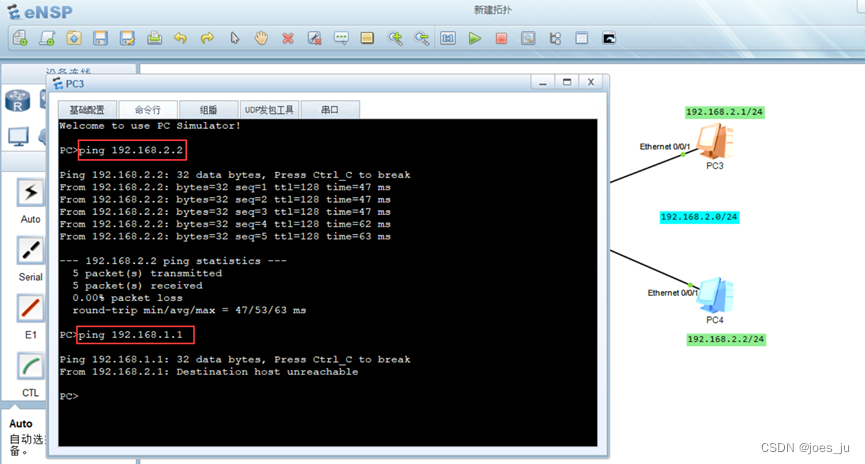
Task: Toggle the grid display icon
Action: point(581,38)
